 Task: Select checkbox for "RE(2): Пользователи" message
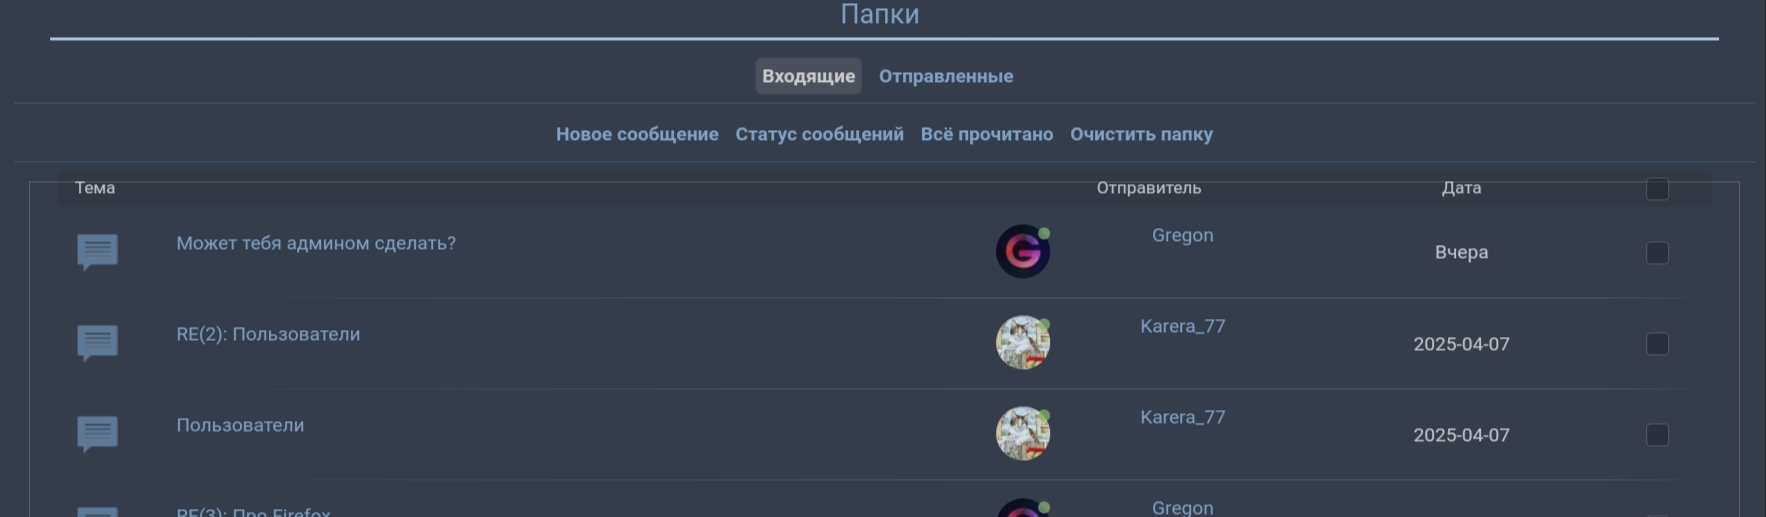point(1657,343)
